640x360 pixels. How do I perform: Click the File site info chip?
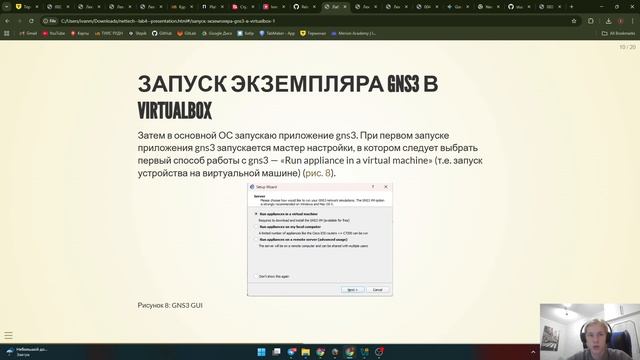[x=50, y=21]
